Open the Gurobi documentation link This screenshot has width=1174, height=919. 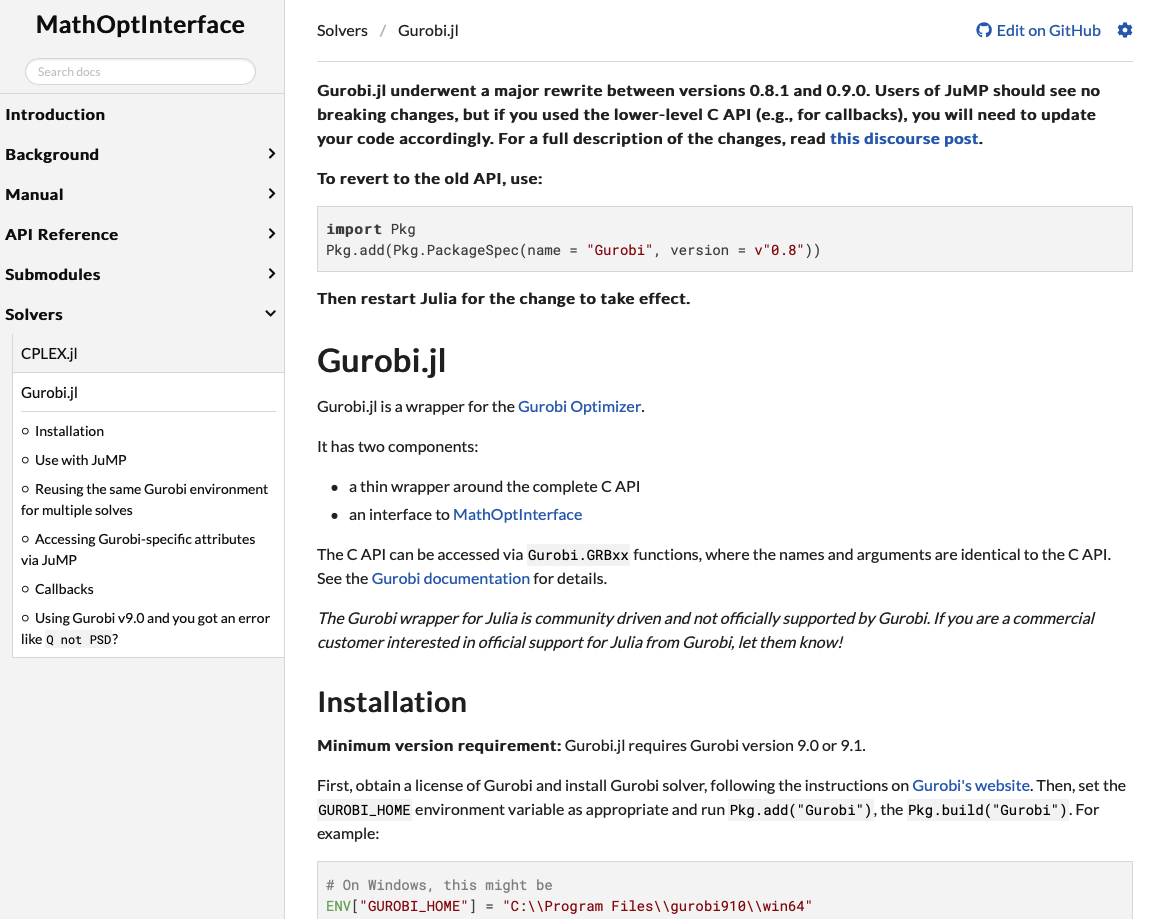[x=451, y=579]
